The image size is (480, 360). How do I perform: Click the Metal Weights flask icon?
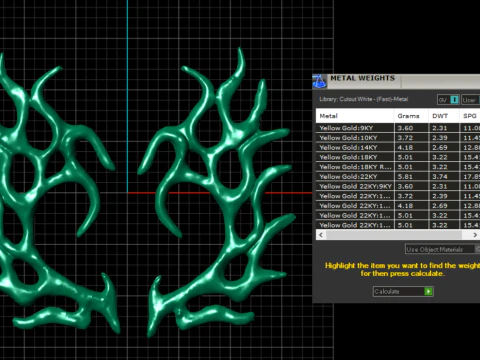point(319,82)
